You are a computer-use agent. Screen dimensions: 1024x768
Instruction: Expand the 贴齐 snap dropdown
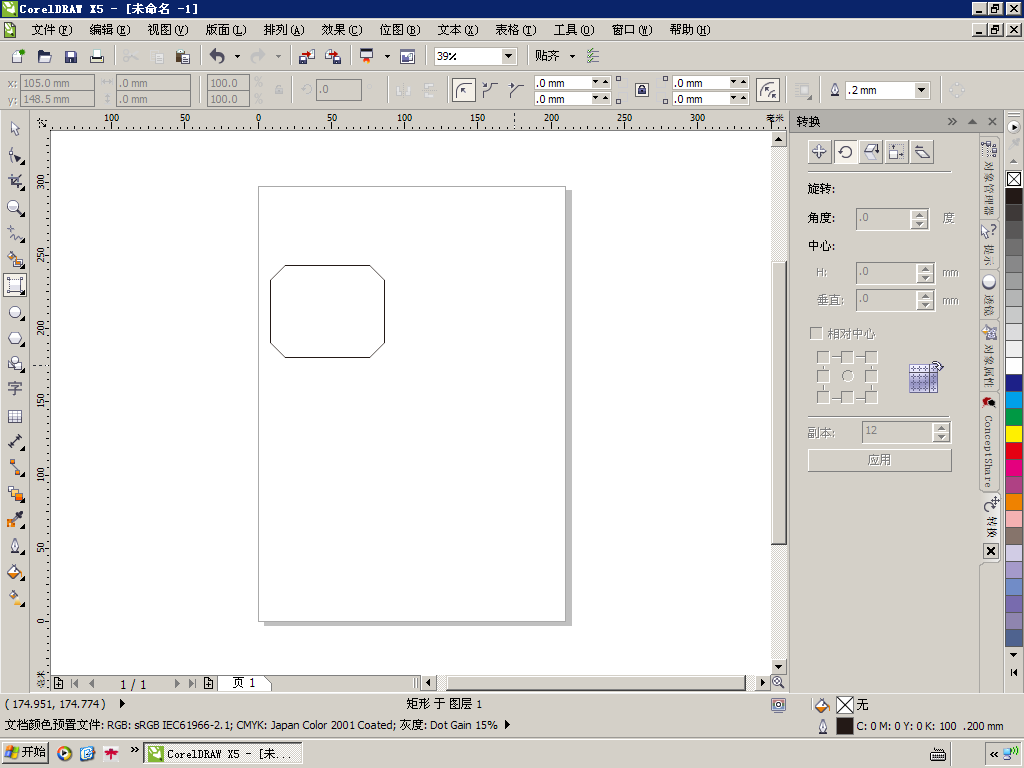point(572,56)
